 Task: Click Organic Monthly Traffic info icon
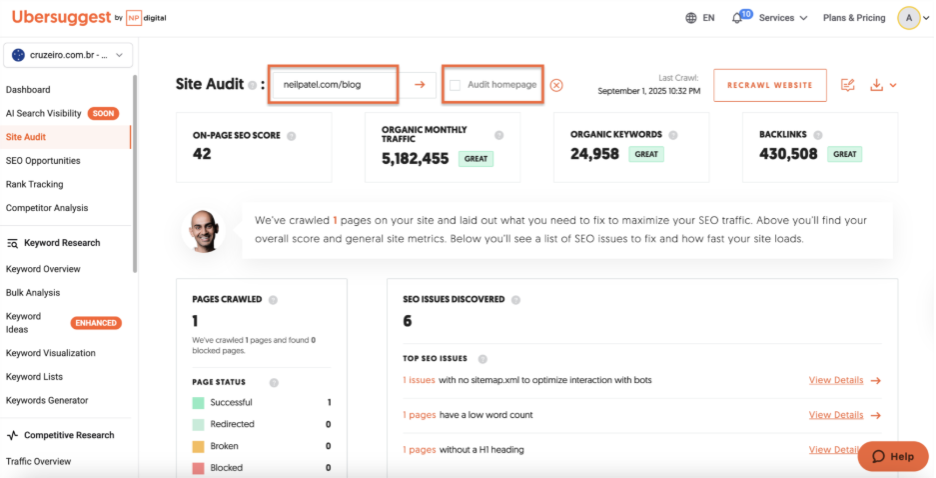click(499, 135)
